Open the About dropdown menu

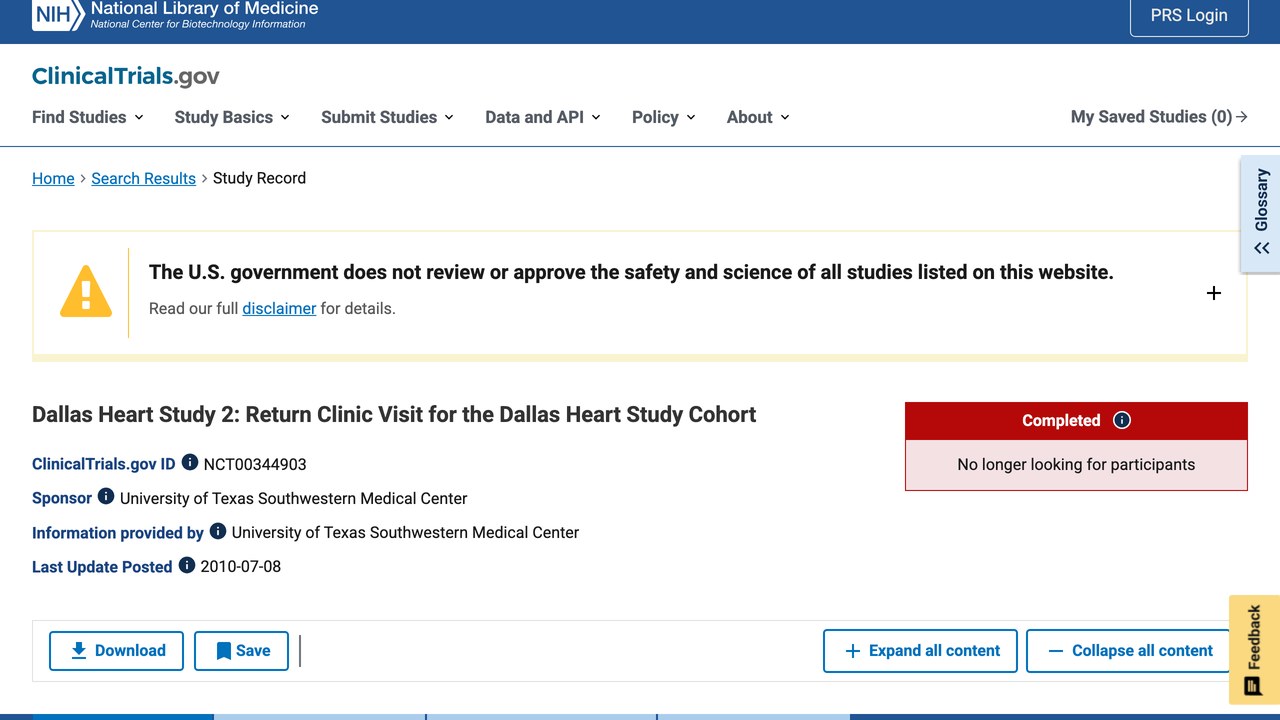[x=758, y=117]
